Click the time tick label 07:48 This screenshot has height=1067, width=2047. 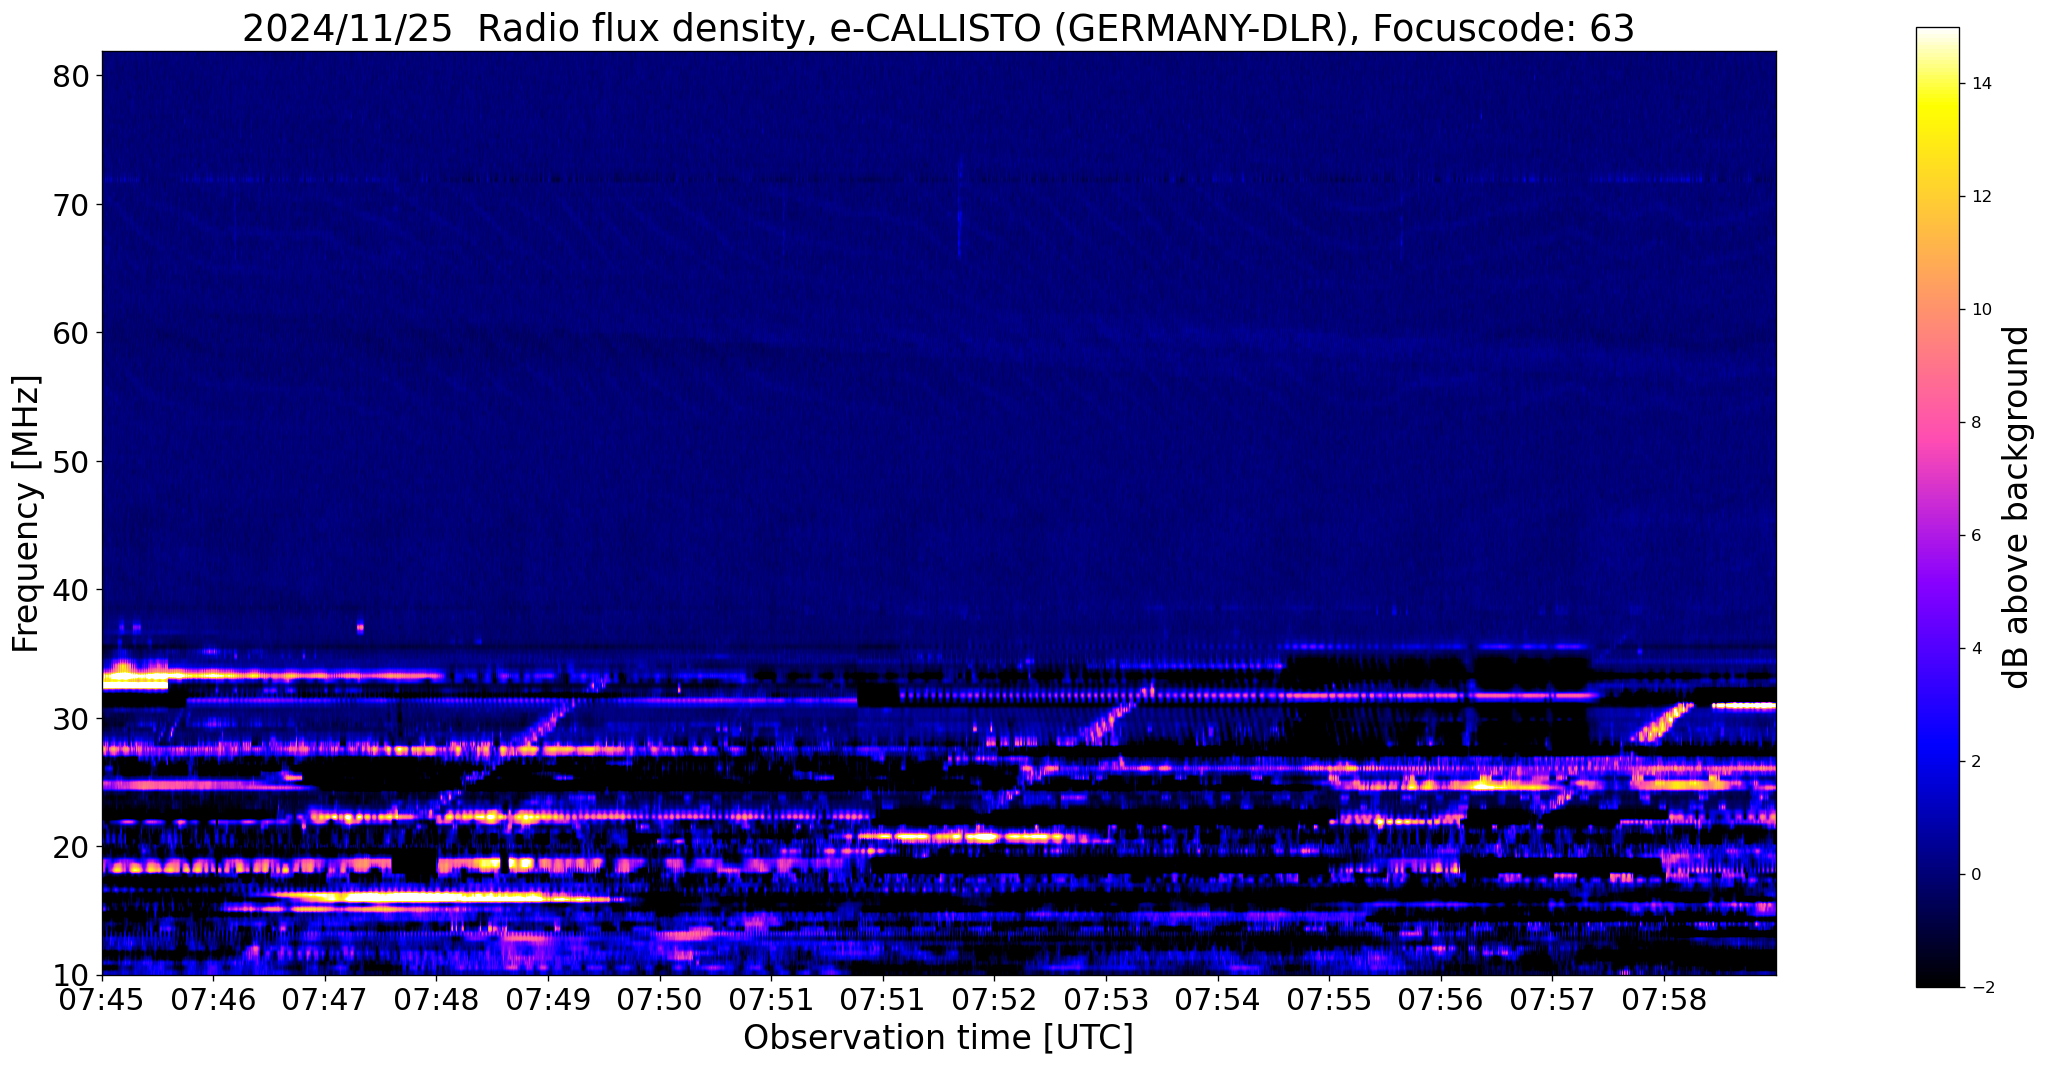point(437,1000)
